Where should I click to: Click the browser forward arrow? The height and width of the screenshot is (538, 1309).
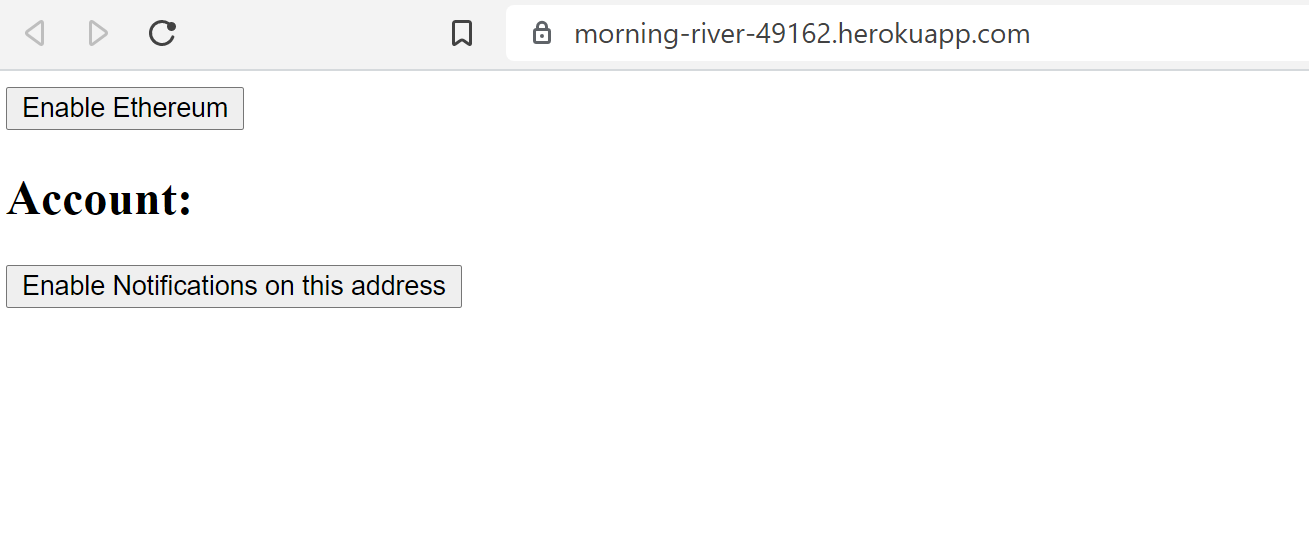click(x=98, y=34)
